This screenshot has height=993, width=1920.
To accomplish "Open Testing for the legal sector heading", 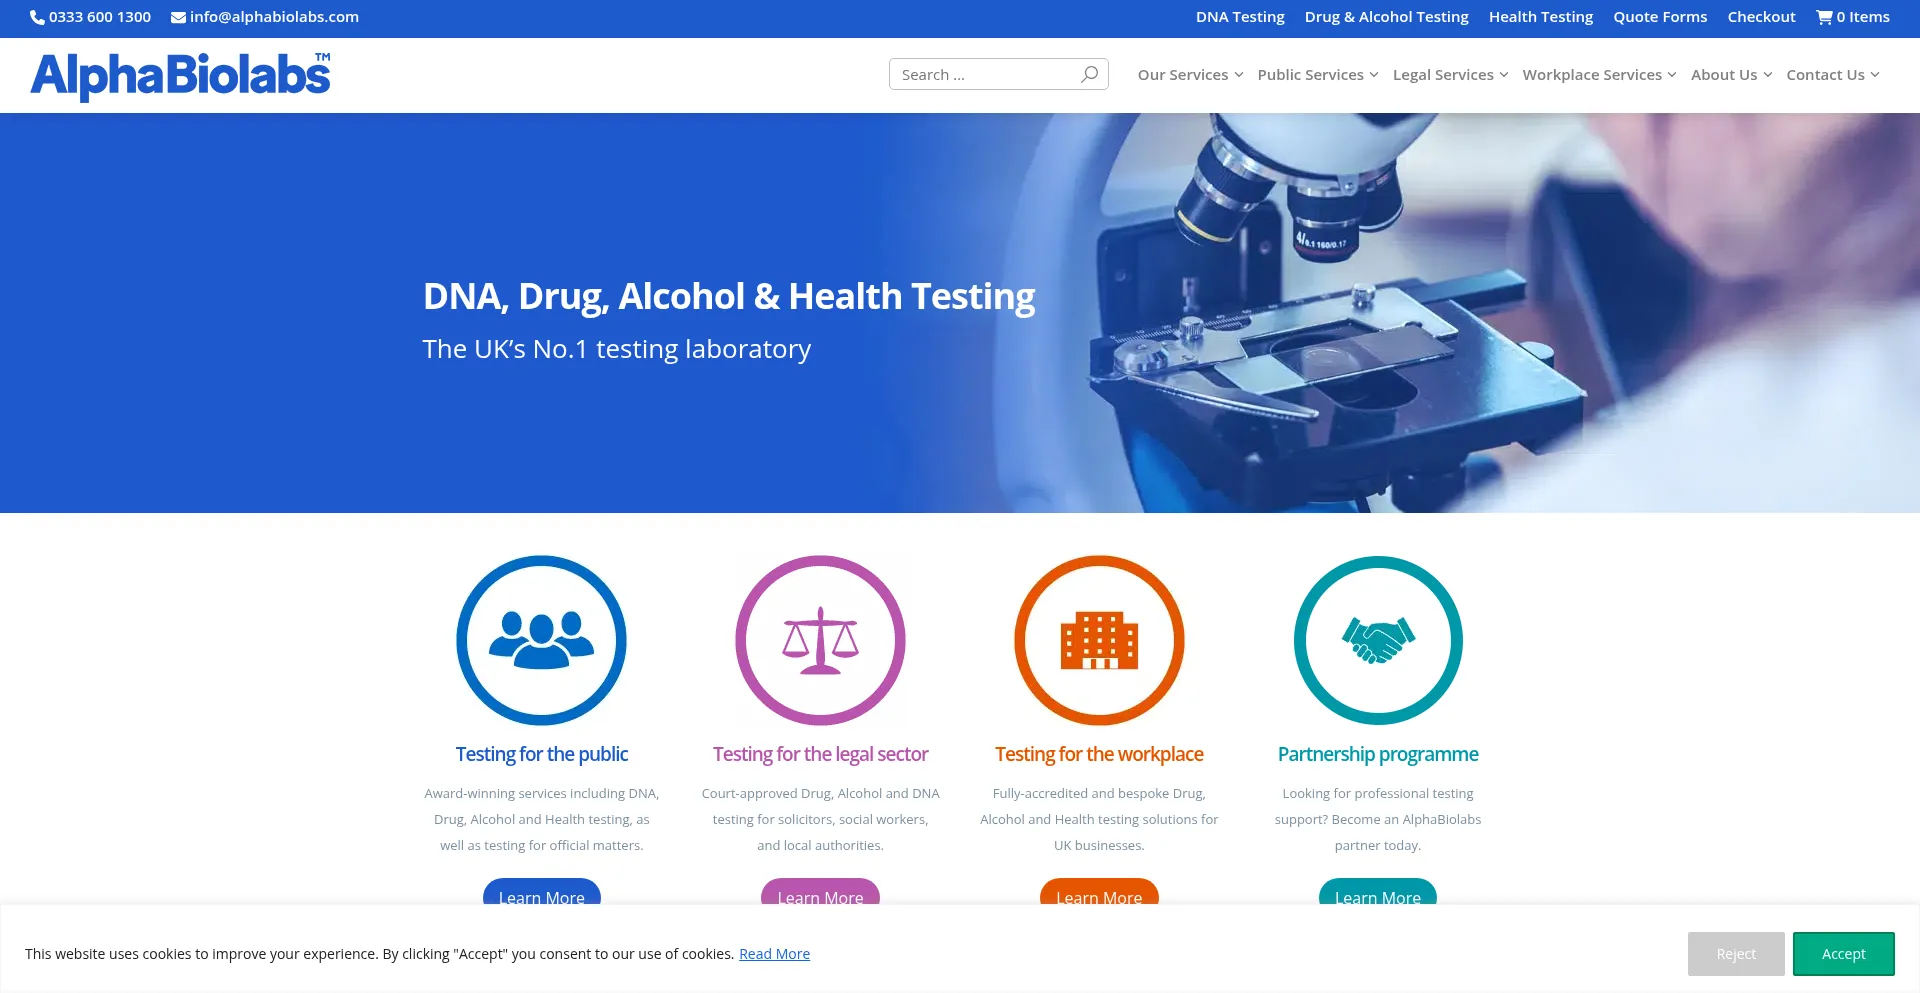I will tap(820, 754).
